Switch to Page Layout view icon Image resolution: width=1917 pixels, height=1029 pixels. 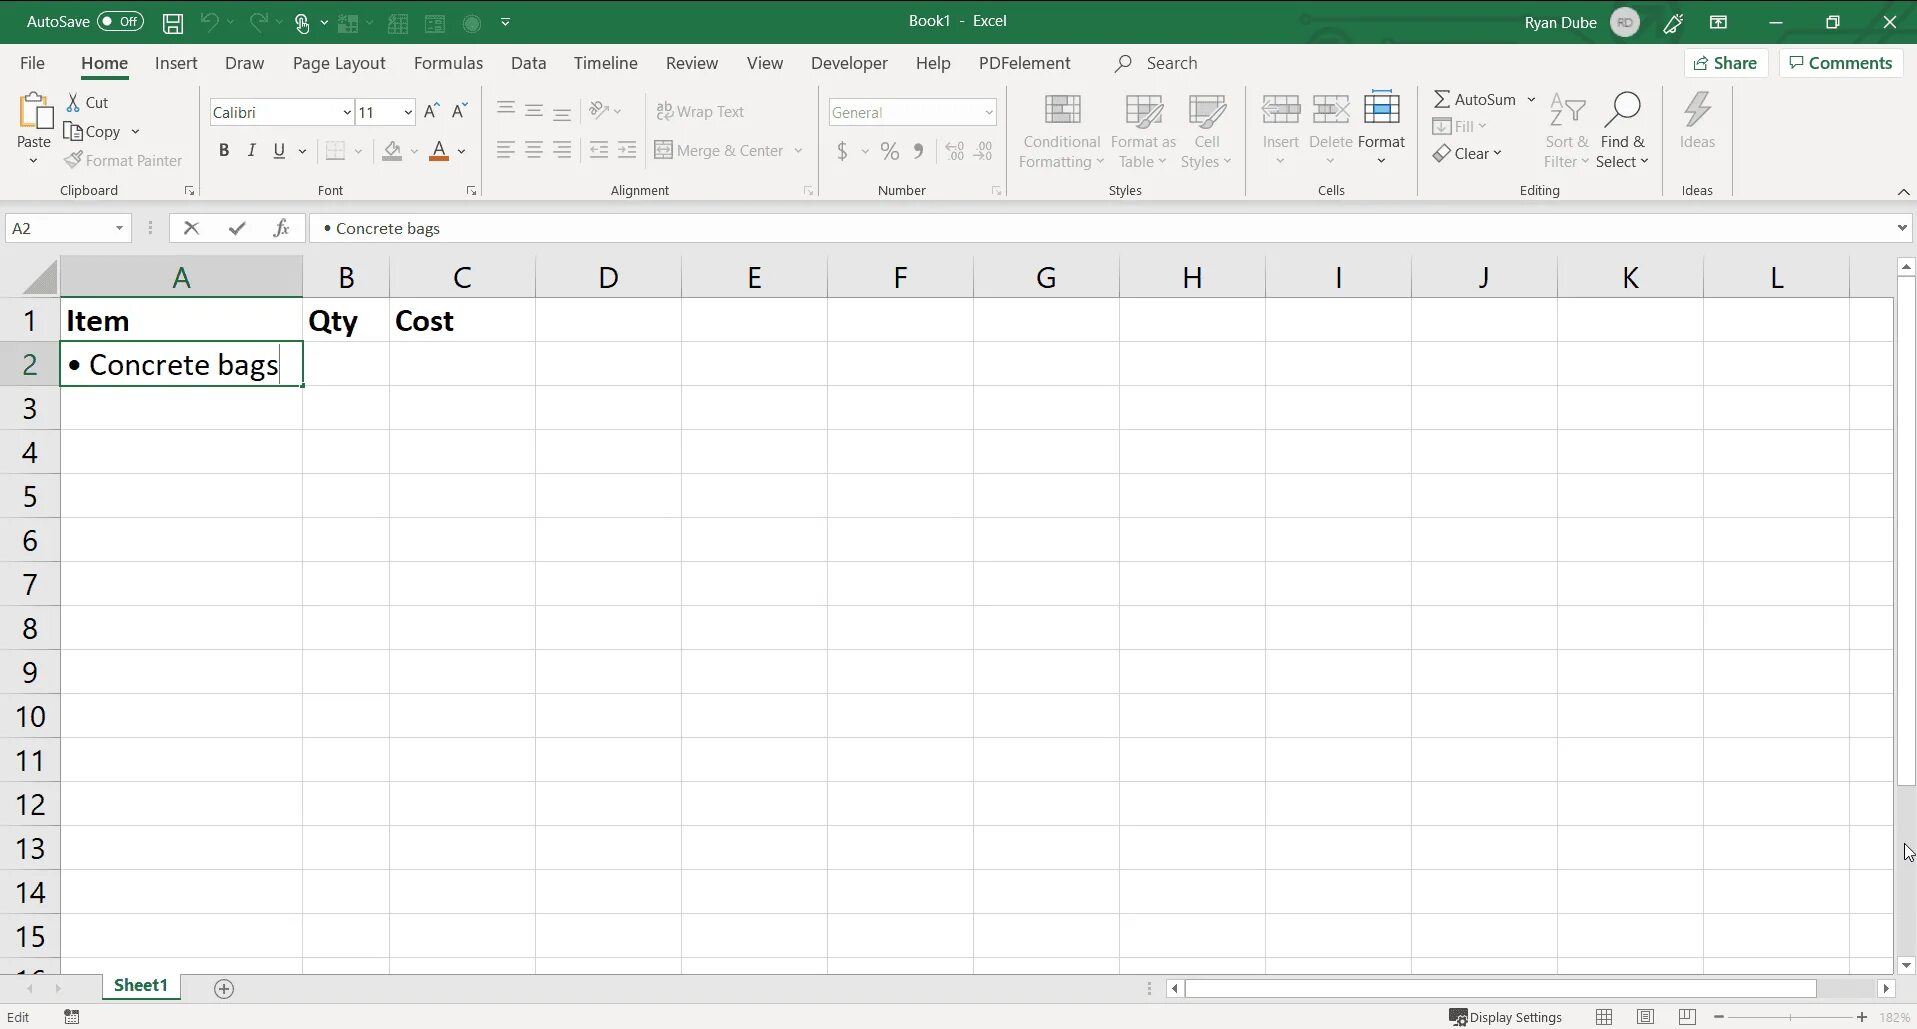tap(1645, 1017)
